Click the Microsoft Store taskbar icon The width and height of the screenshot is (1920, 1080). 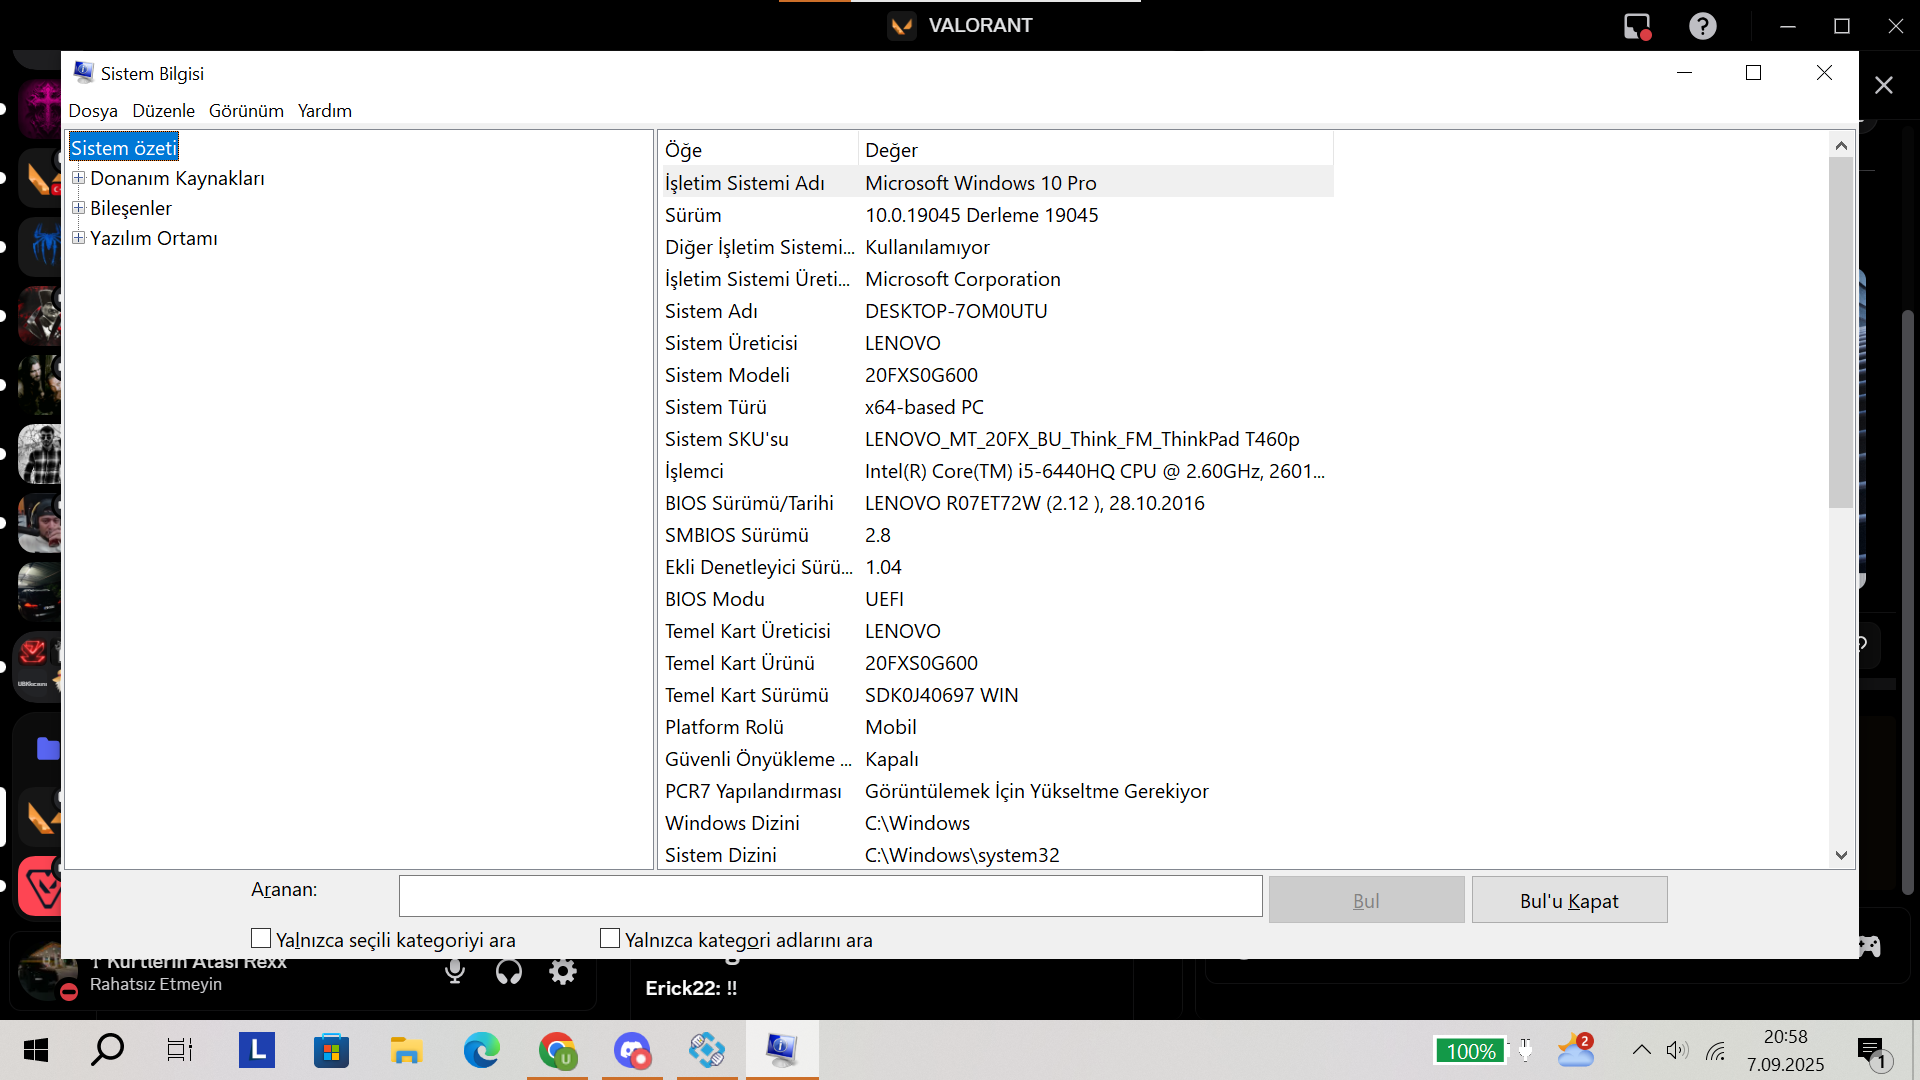[x=331, y=1051]
